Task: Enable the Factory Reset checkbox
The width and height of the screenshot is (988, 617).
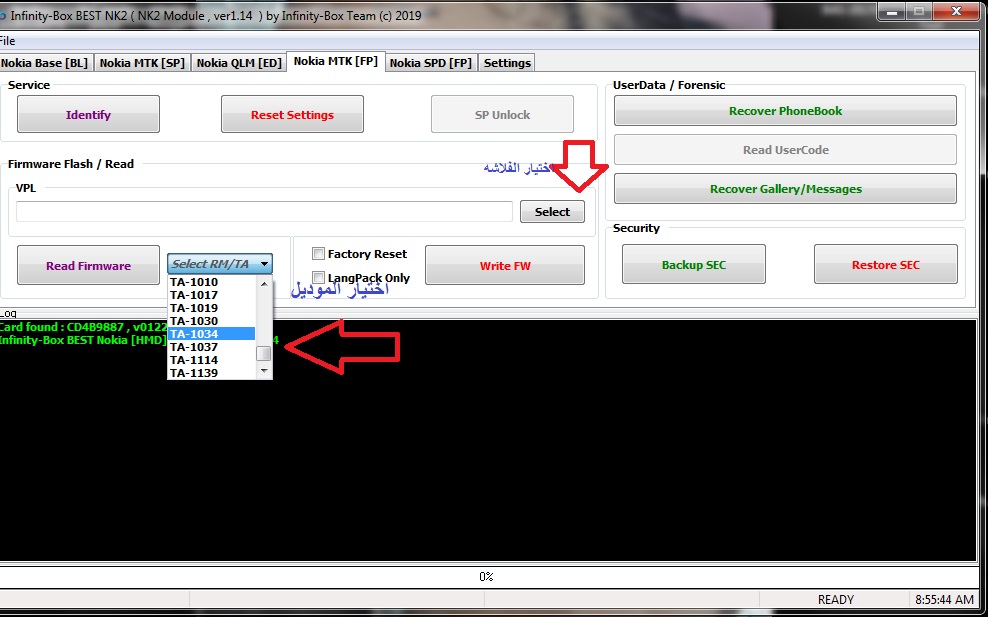Action: [318, 254]
